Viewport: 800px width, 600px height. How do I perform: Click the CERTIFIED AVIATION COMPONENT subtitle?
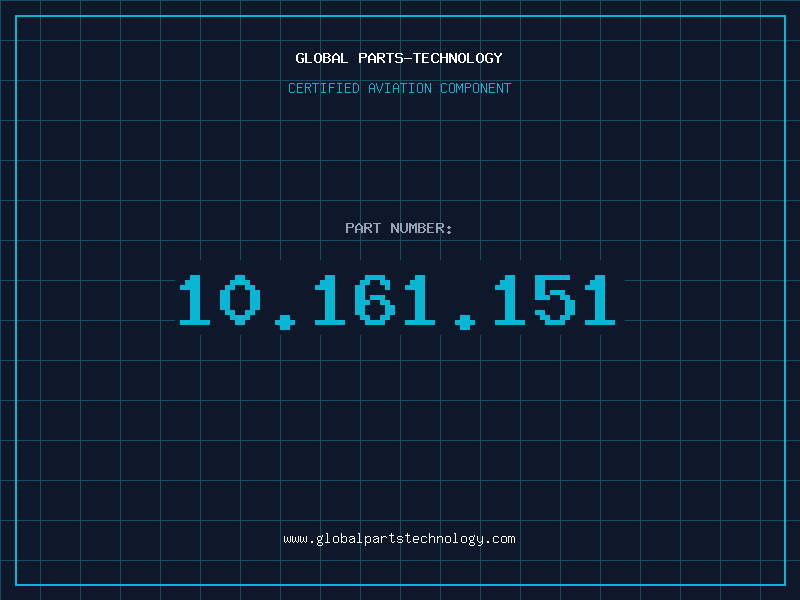(399, 88)
